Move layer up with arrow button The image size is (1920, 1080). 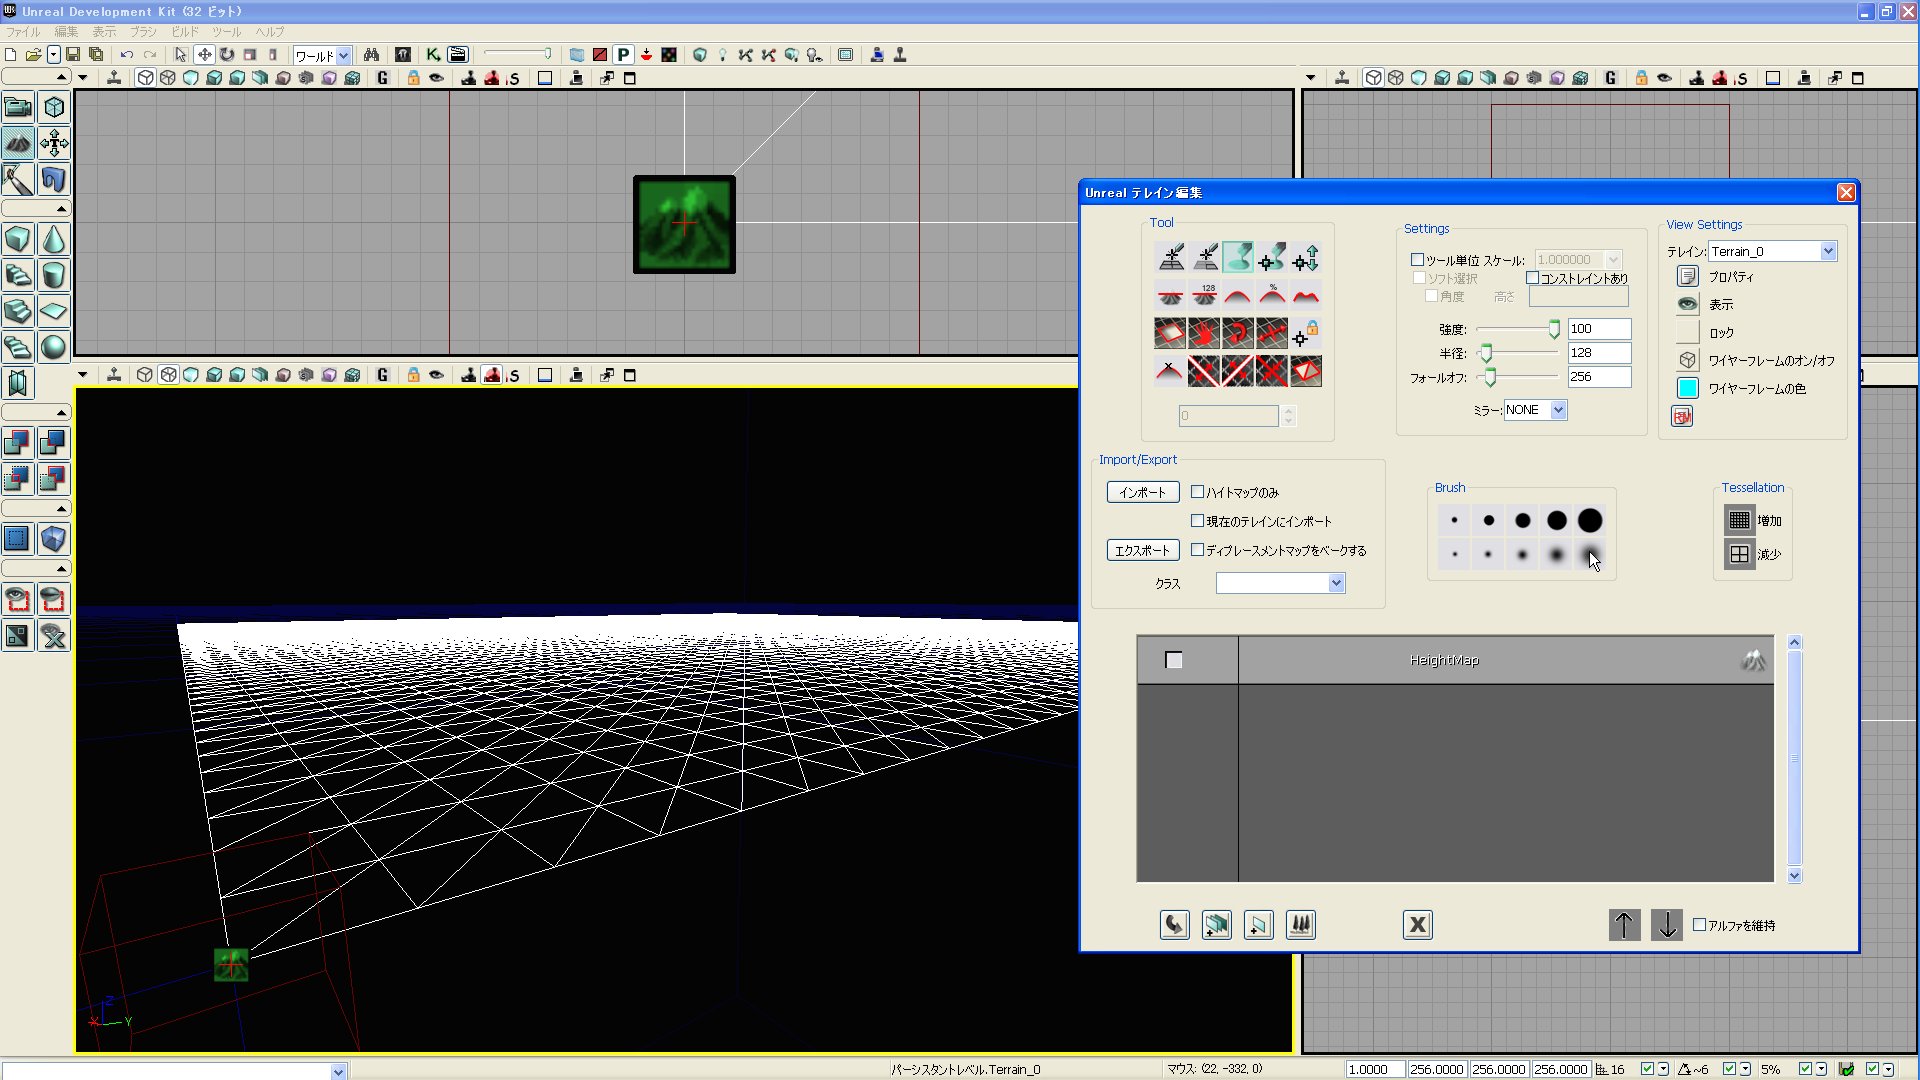point(1624,925)
